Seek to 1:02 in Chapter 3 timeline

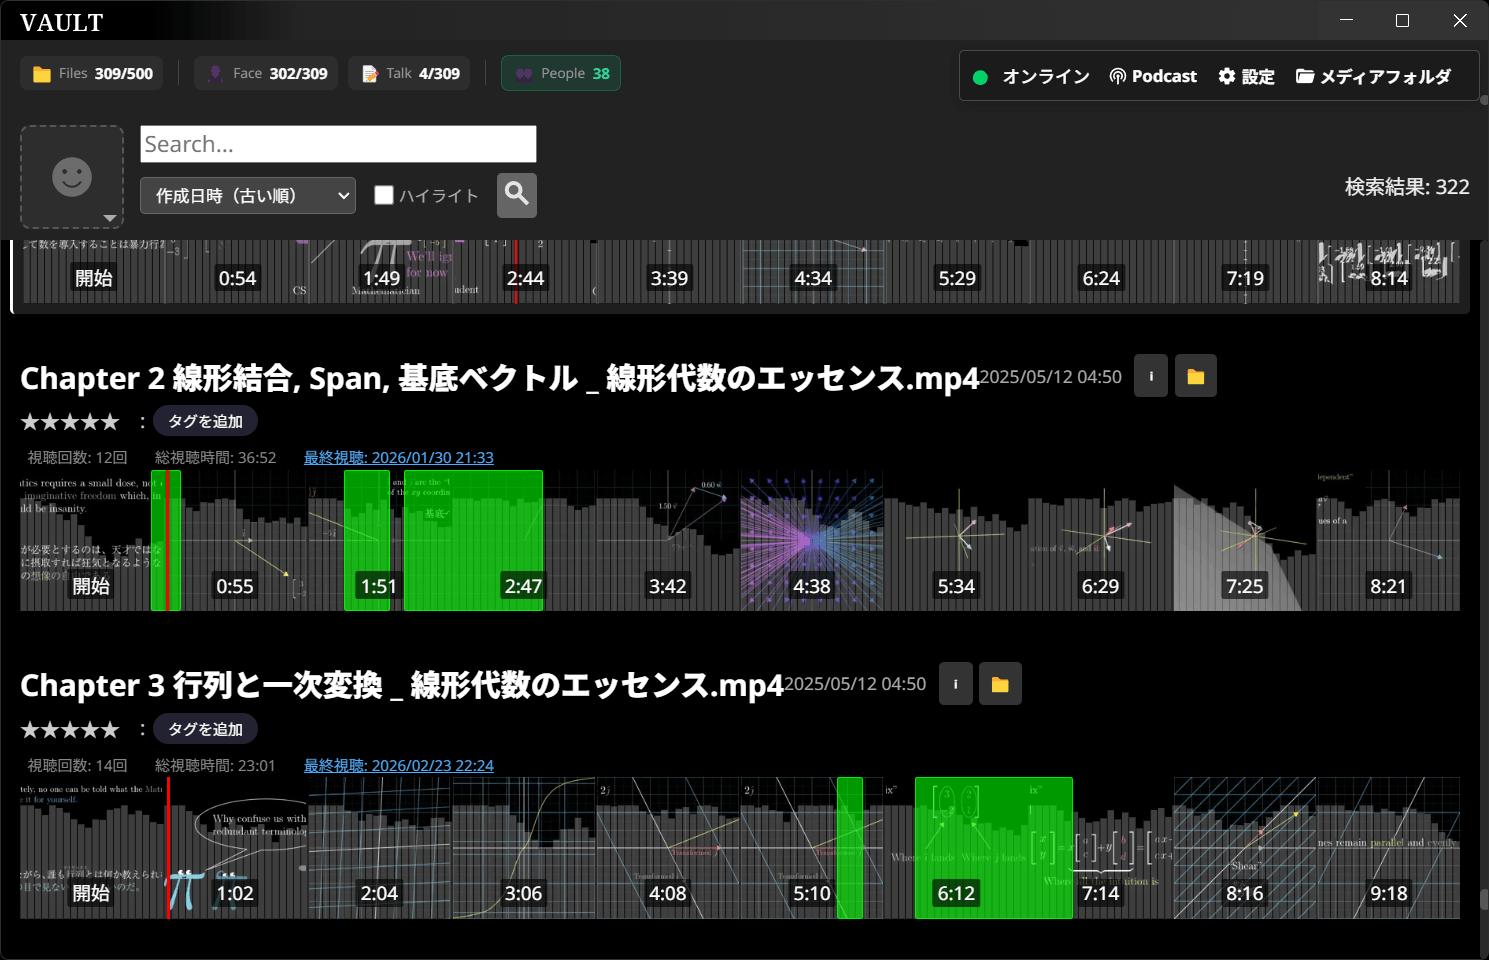tap(235, 893)
